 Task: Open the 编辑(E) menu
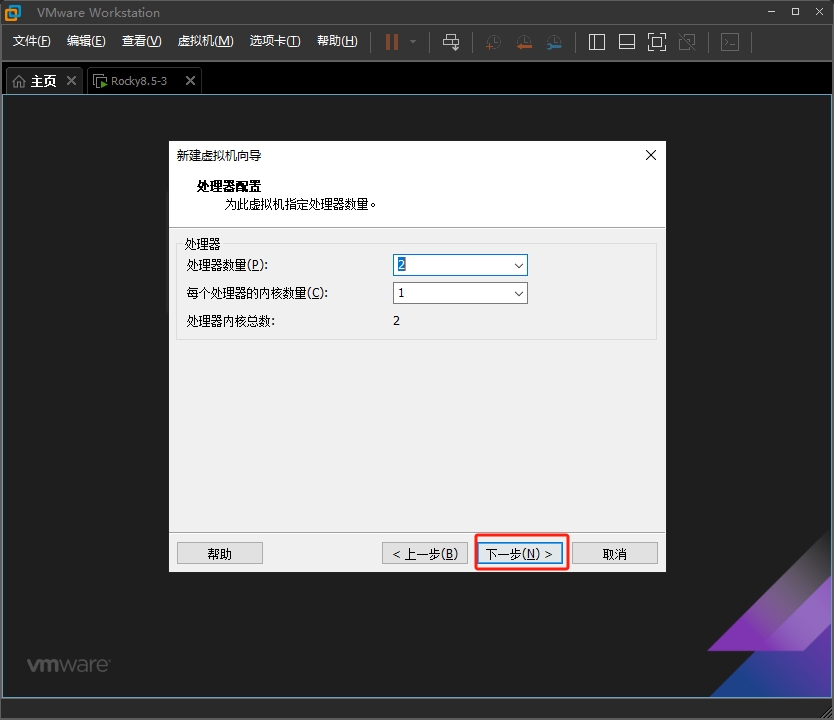(86, 41)
